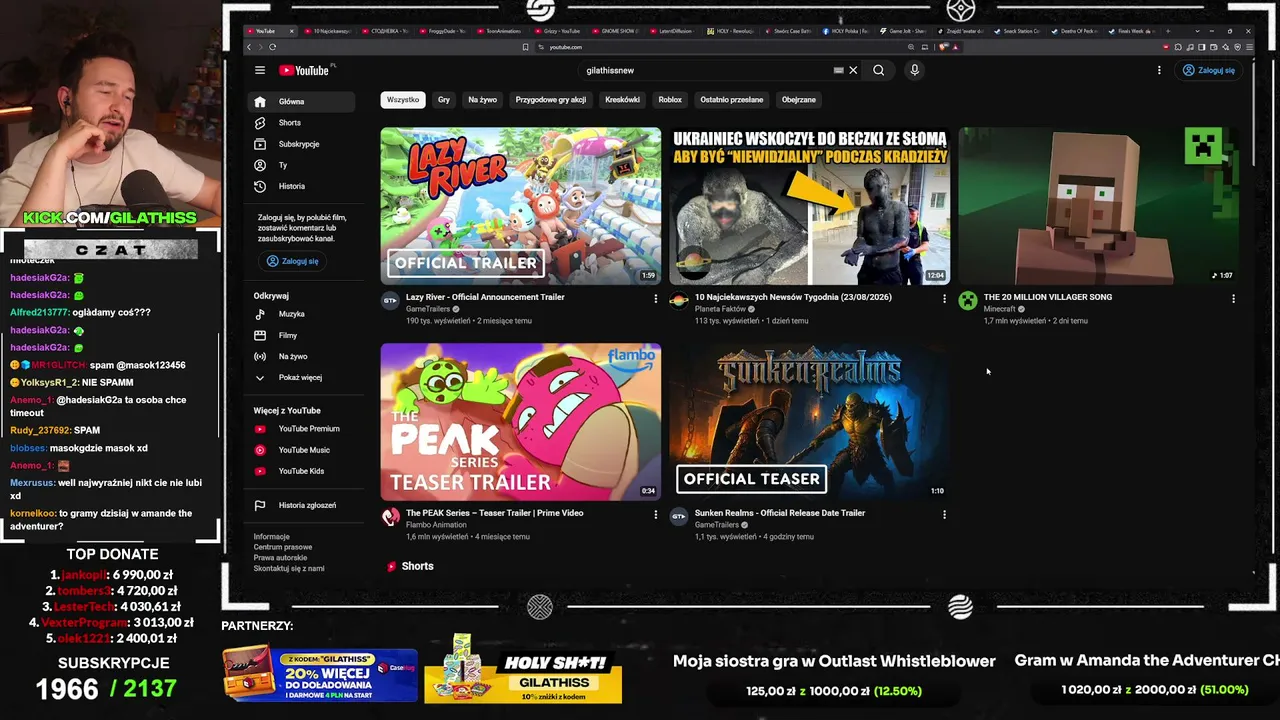Open Historia in the sidebar
The image size is (1280, 720).
(x=300, y=186)
